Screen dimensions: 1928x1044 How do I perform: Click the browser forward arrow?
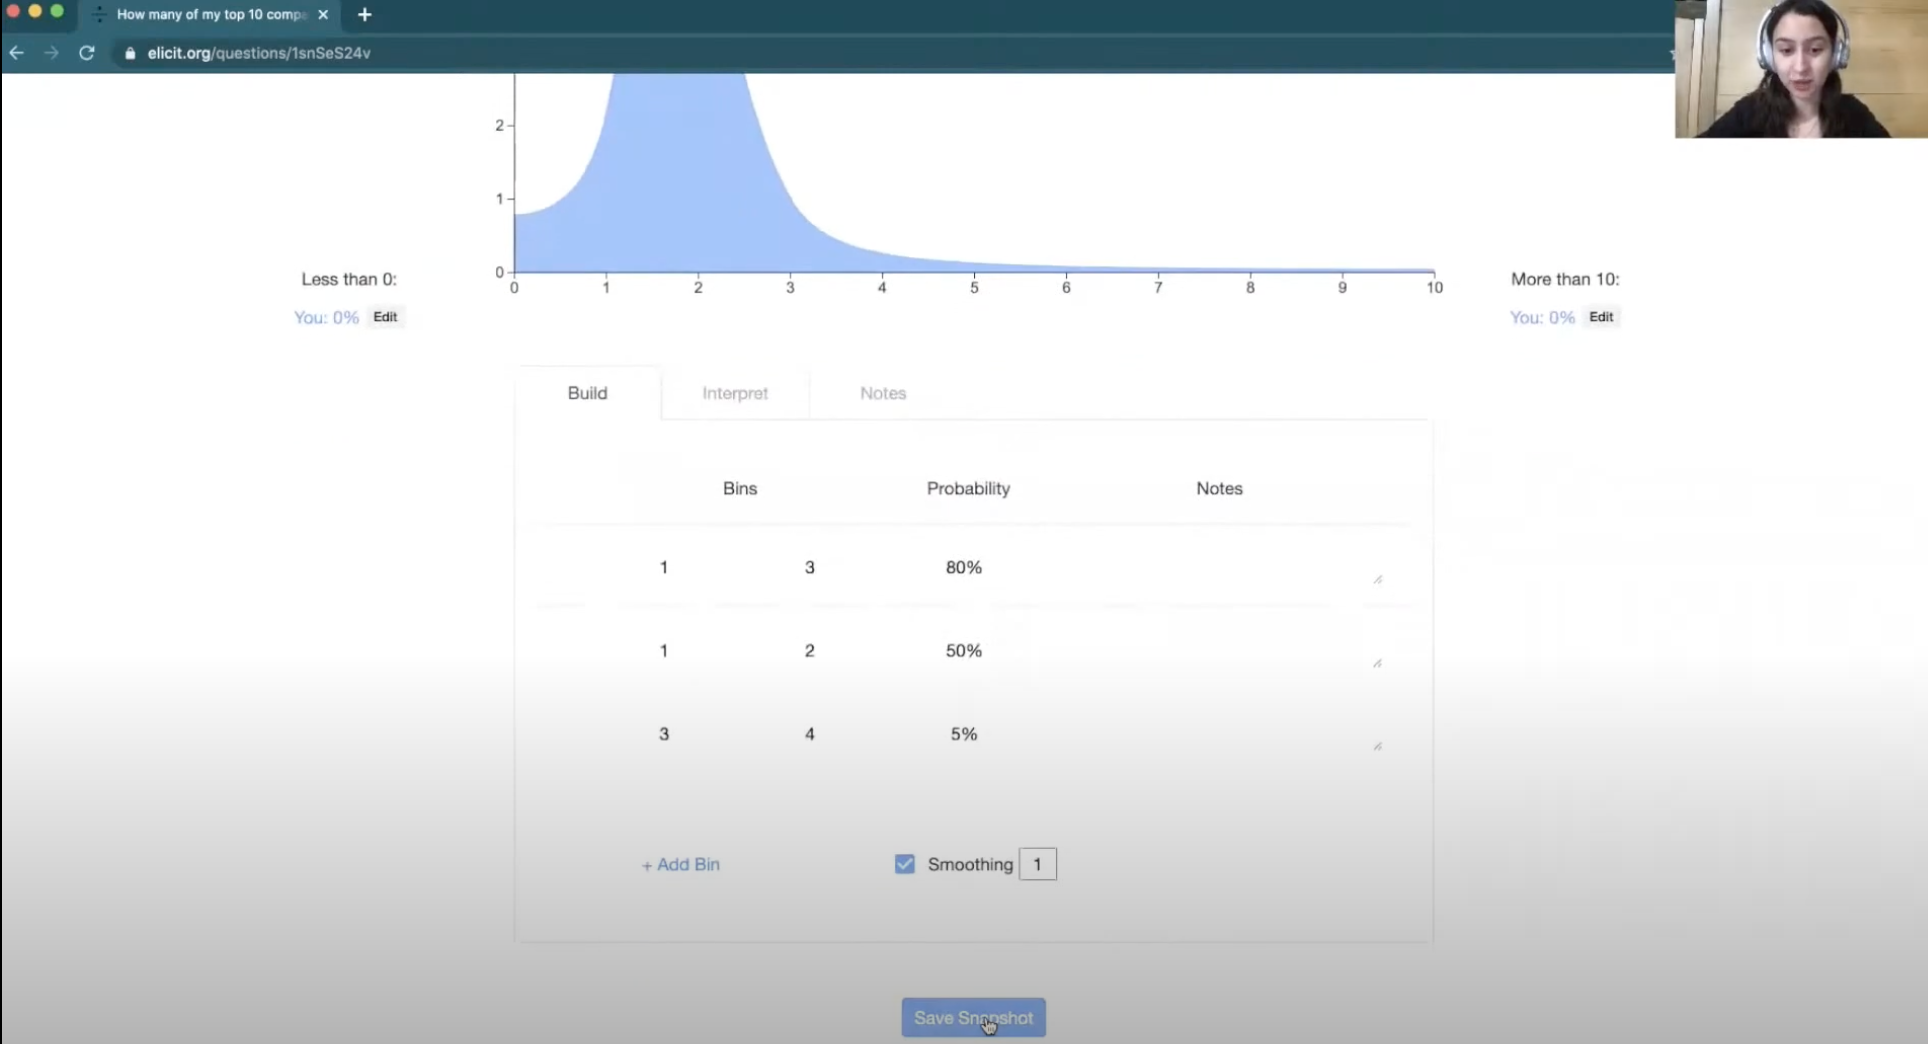[x=51, y=53]
